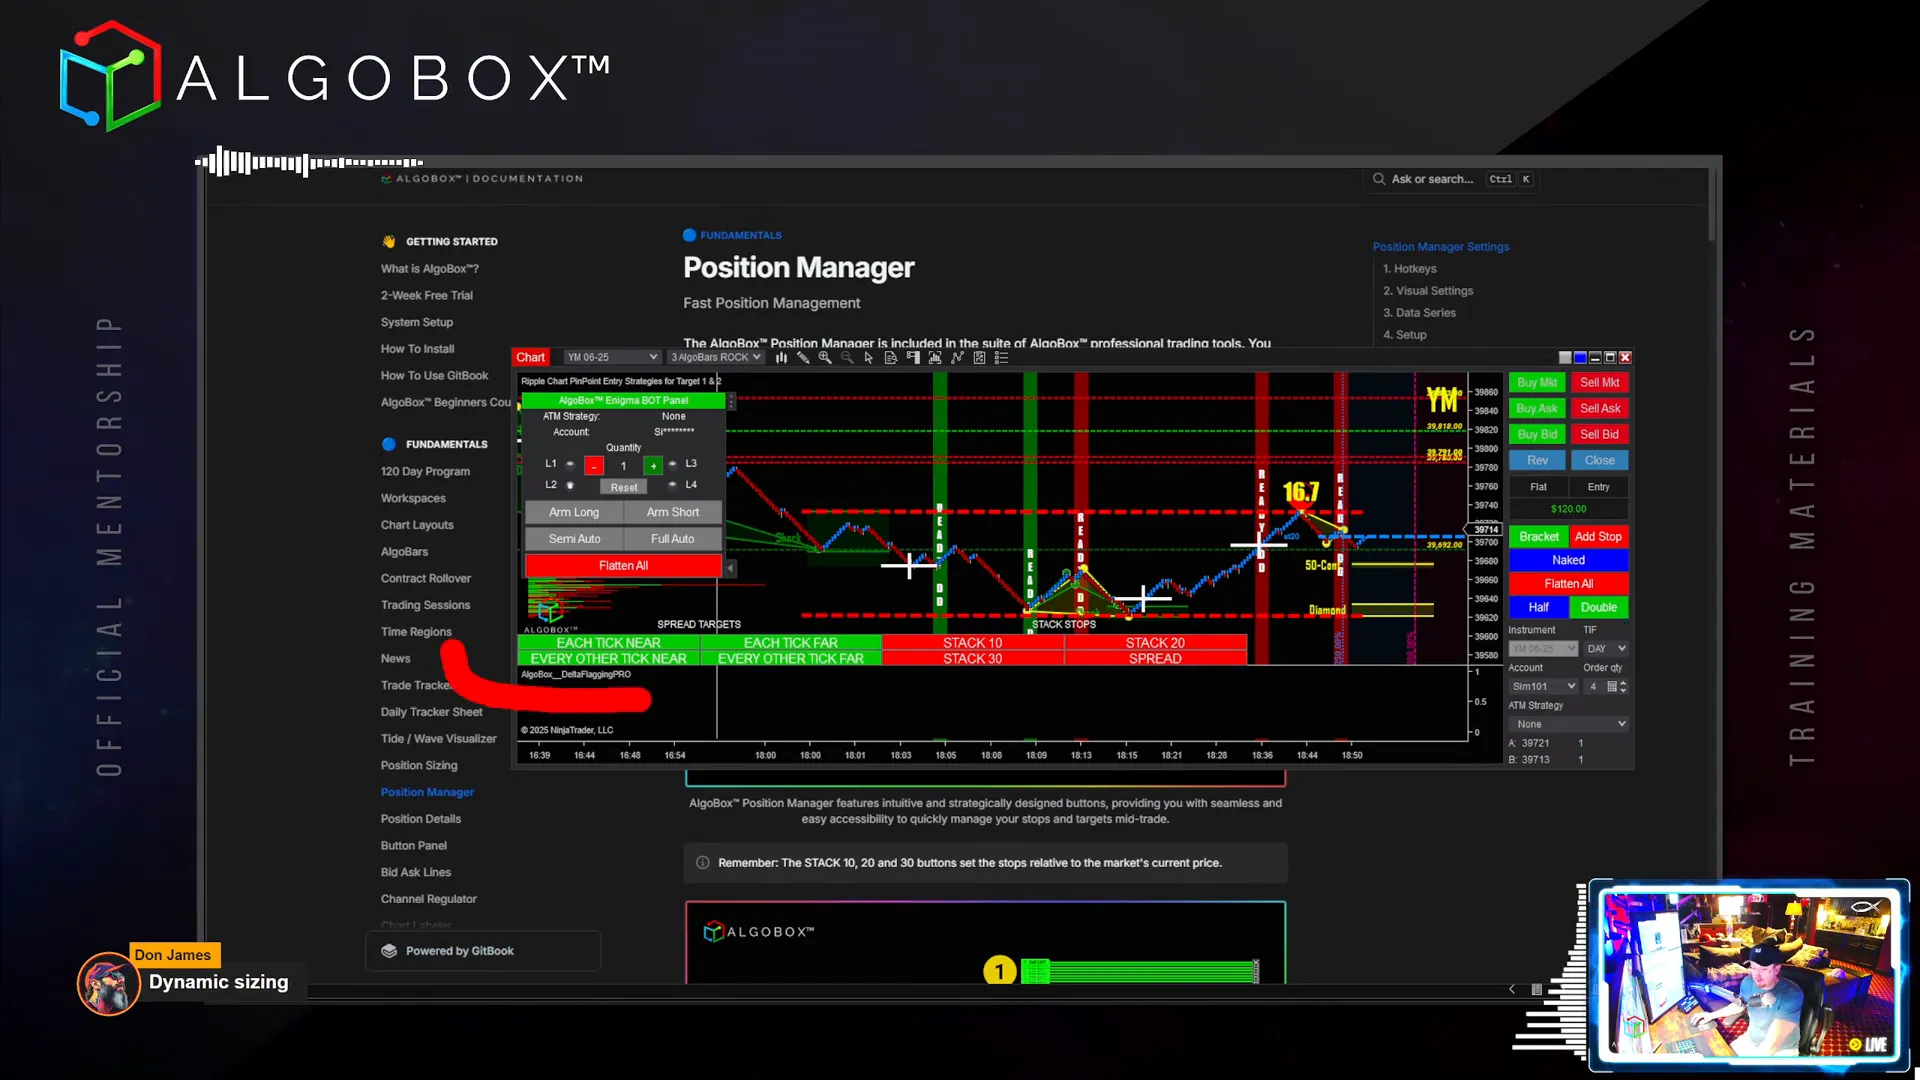The height and width of the screenshot is (1080, 1920).
Task: Open the 120 Day Program sidebar page
Action: [x=425, y=471]
